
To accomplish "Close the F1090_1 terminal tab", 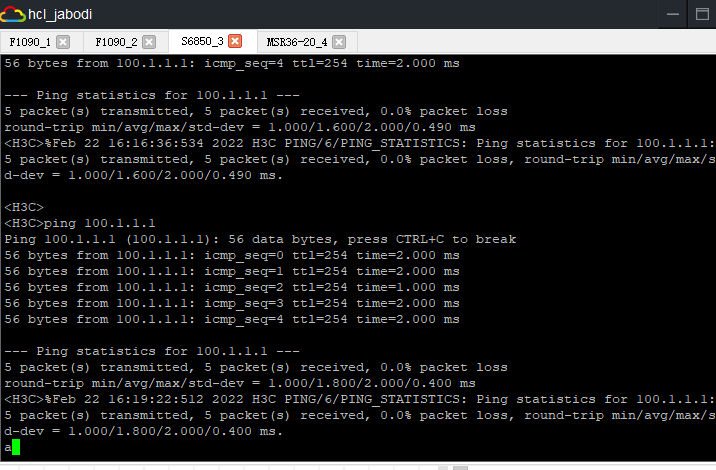I will pyautogui.click(x=63, y=42).
